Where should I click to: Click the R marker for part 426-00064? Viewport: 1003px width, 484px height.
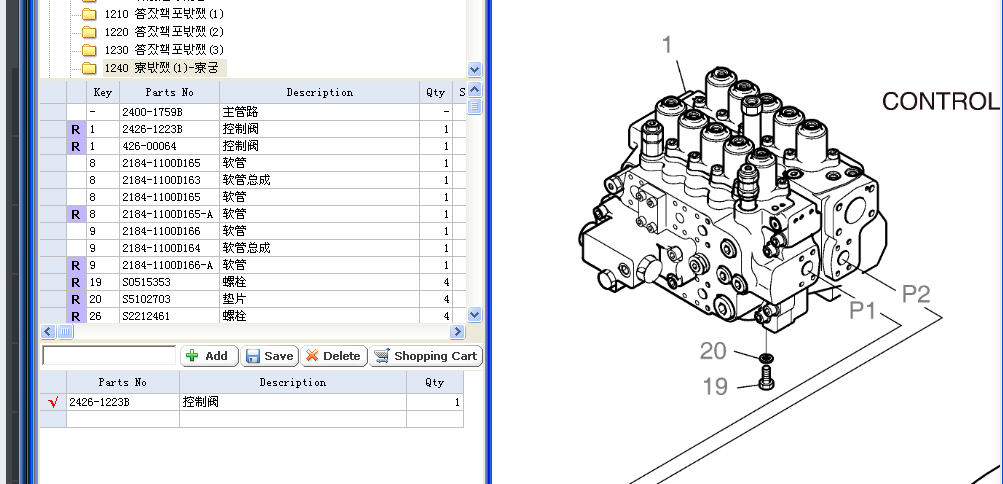[76, 146]
